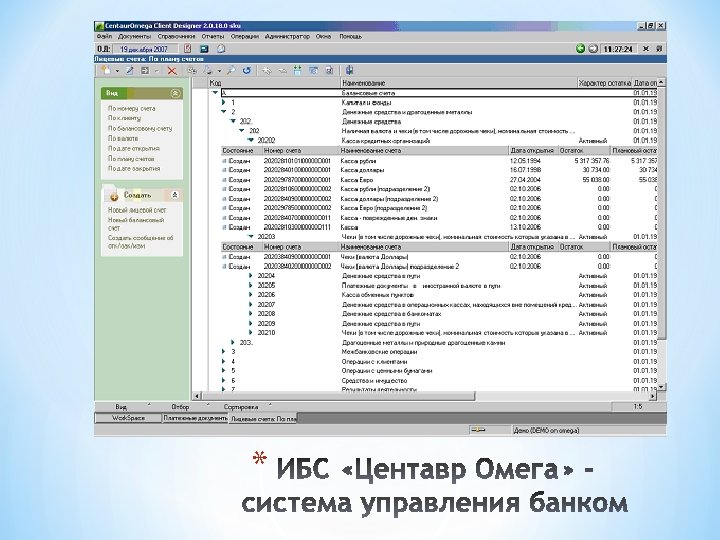Click the blue rightmost toolbar icon
The width and height of the screenshot is (720, 540).
point(350,70)
